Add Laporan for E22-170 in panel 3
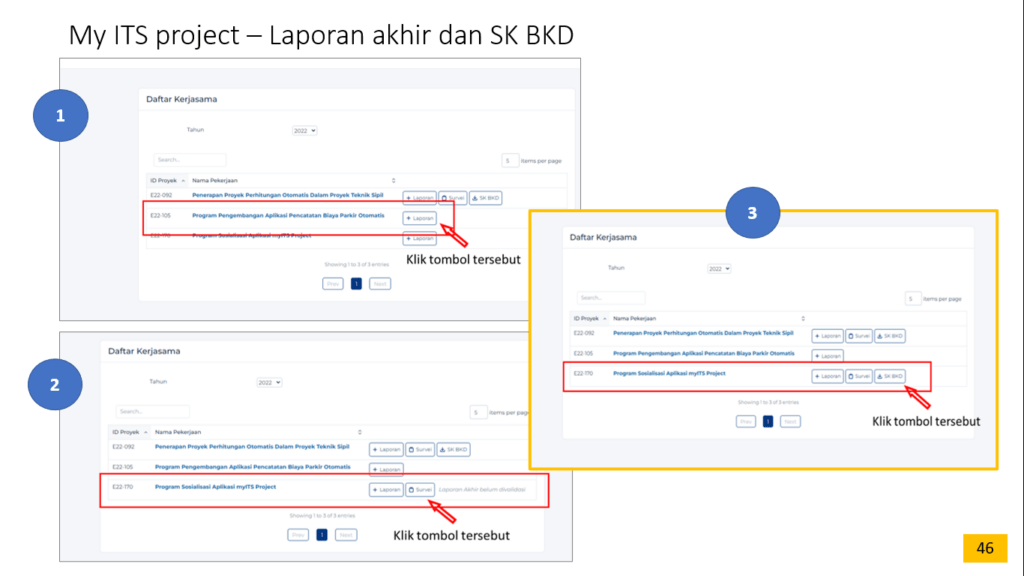This screenshot has width=1024, height=576. (827, 377)
